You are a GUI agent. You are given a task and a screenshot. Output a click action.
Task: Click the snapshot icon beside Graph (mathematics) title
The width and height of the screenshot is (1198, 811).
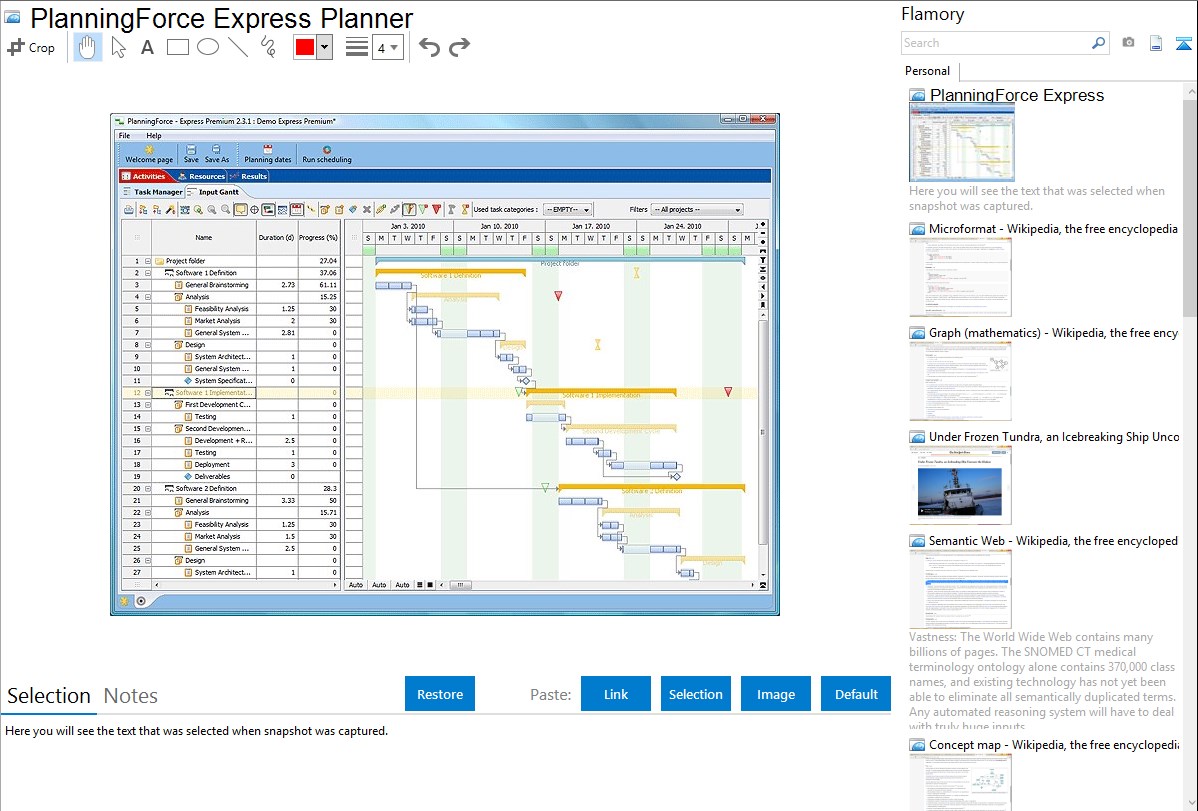click(917, 333)
